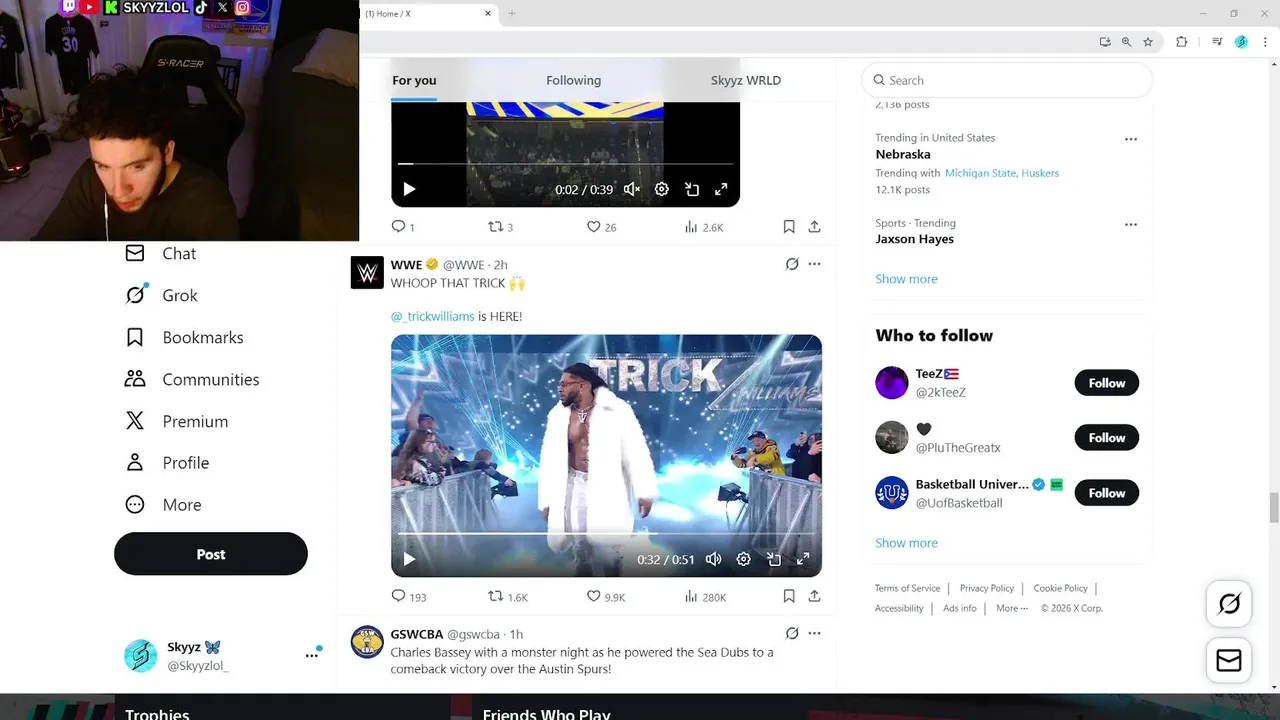Switch to the For you tab
This screenshot has width=1280, height=720.
(x=414, y=80)
